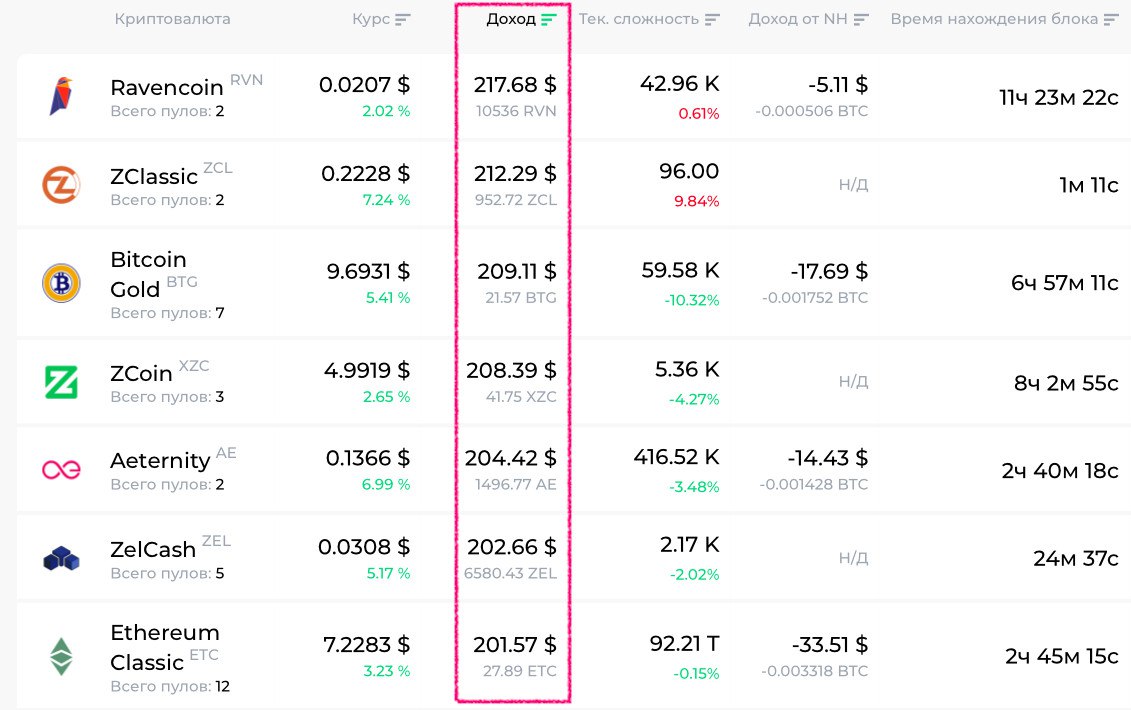The width and height of the screenshot is (1131, 710).
Task: Sort by Тек. сложность column
Action: pyautogui.click(x=649, y=20)
